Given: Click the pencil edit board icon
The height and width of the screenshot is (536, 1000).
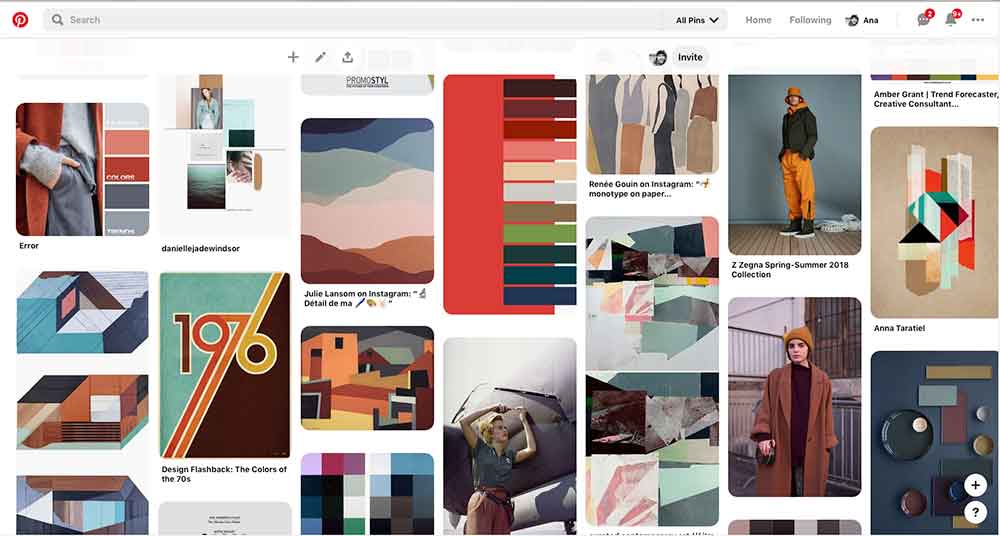Looking at the screenshot, I should (x=320, y=57).
